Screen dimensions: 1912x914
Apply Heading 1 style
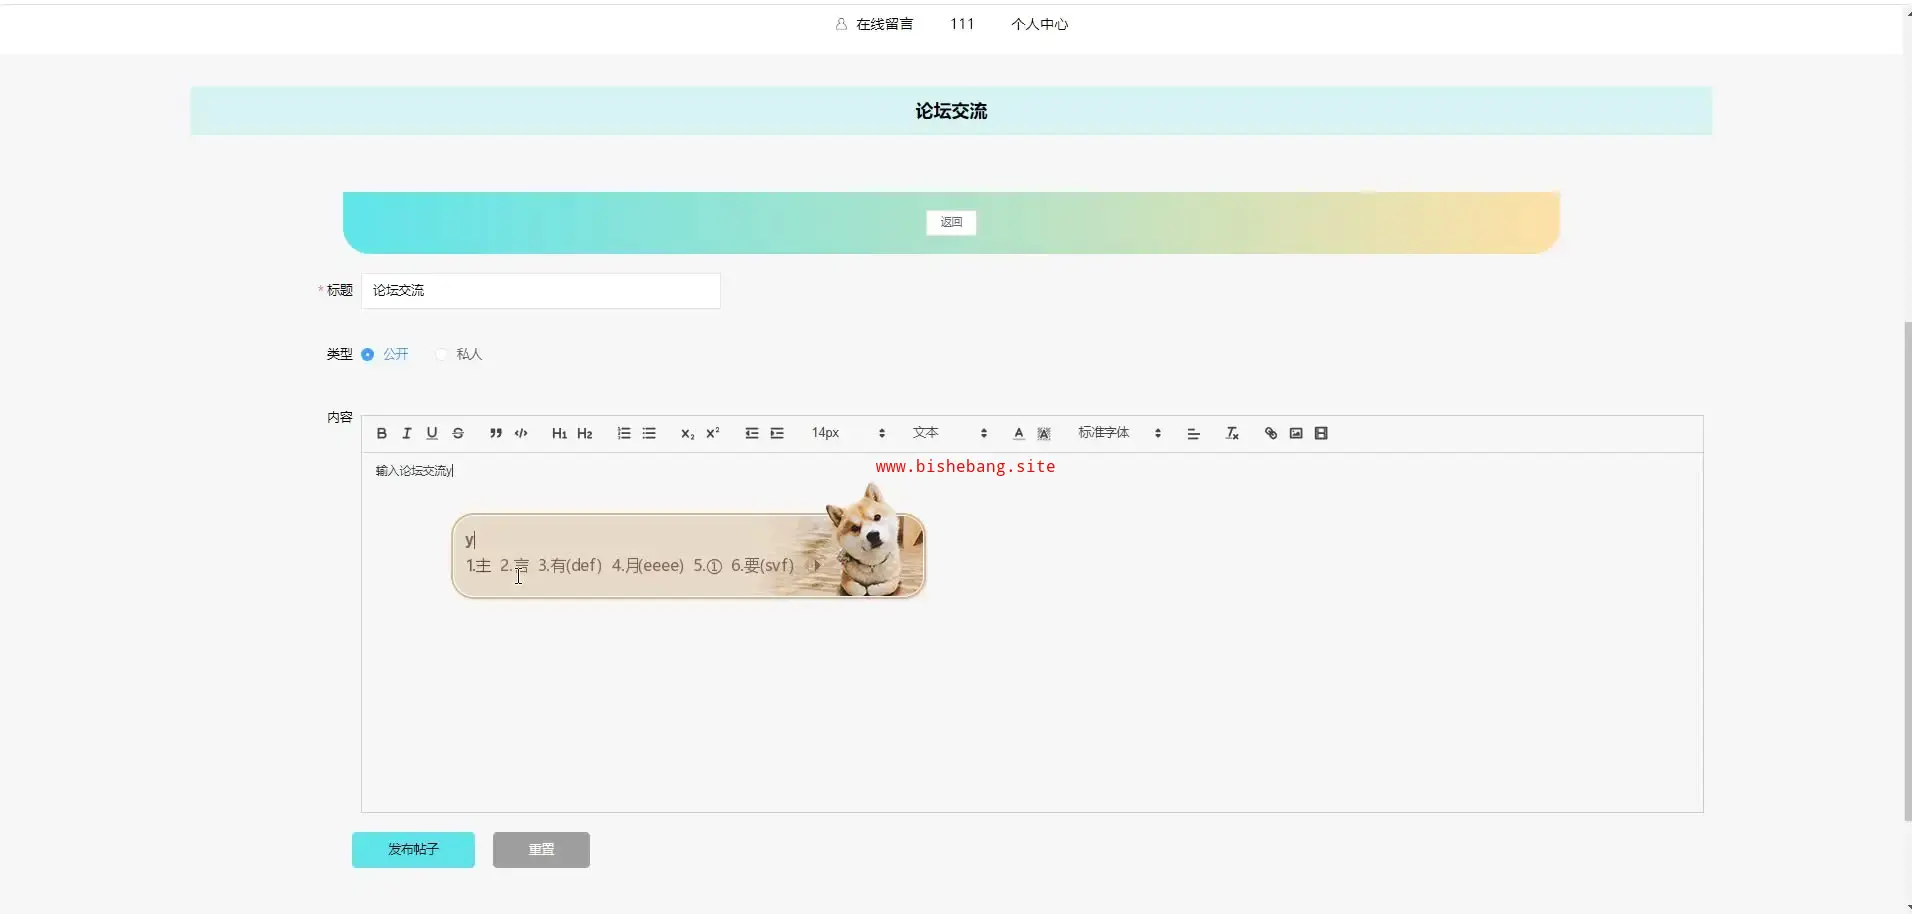pos(559,433)
